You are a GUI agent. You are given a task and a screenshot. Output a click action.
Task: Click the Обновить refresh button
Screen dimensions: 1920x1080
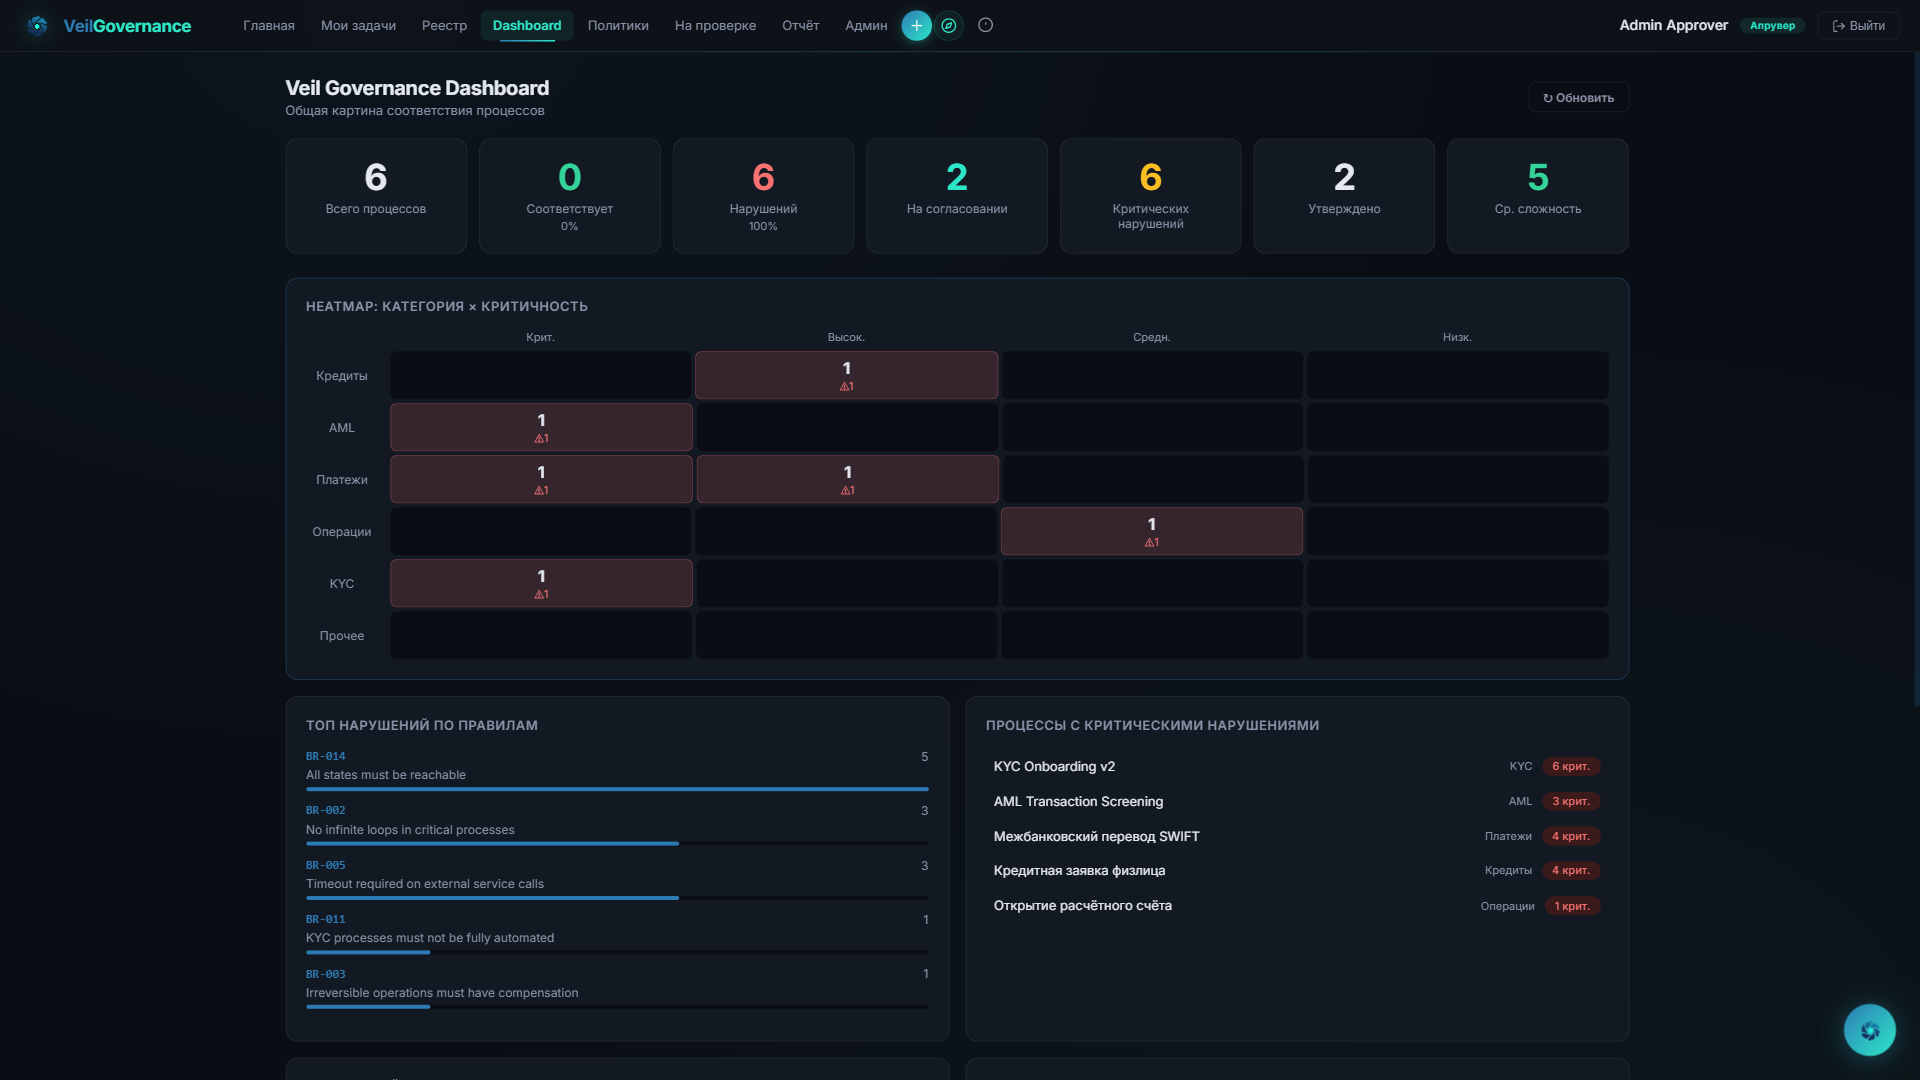click(1578, 98)
